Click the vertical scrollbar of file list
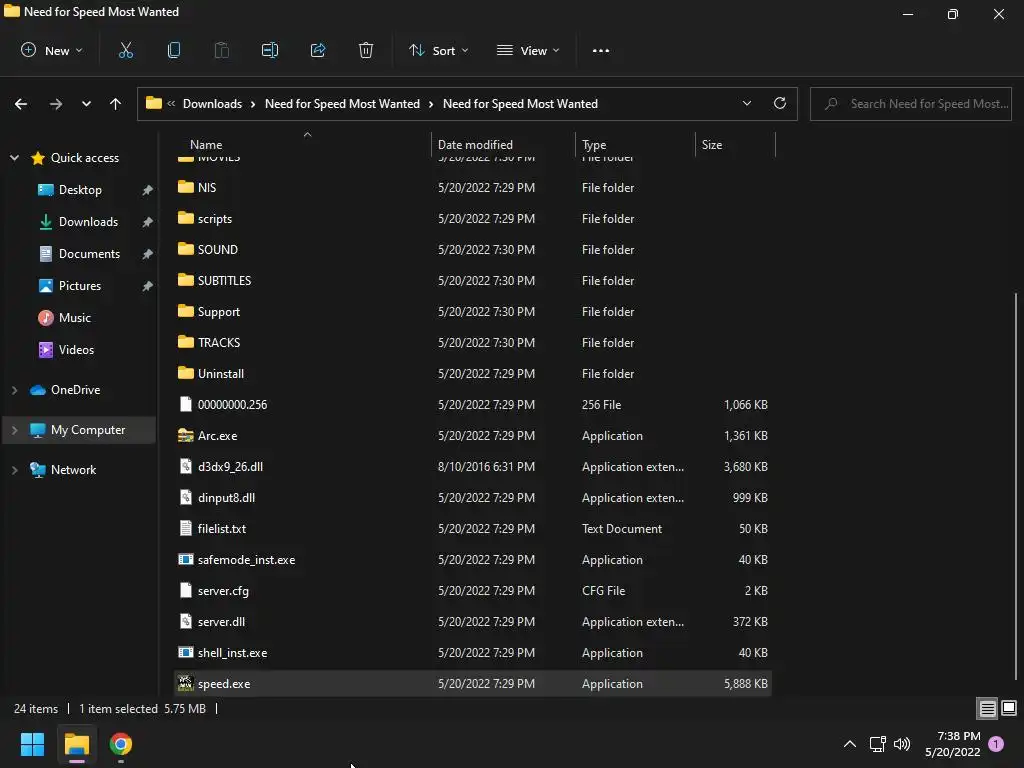Screen dimensions: 1024x768 [x=1017, y=486]
